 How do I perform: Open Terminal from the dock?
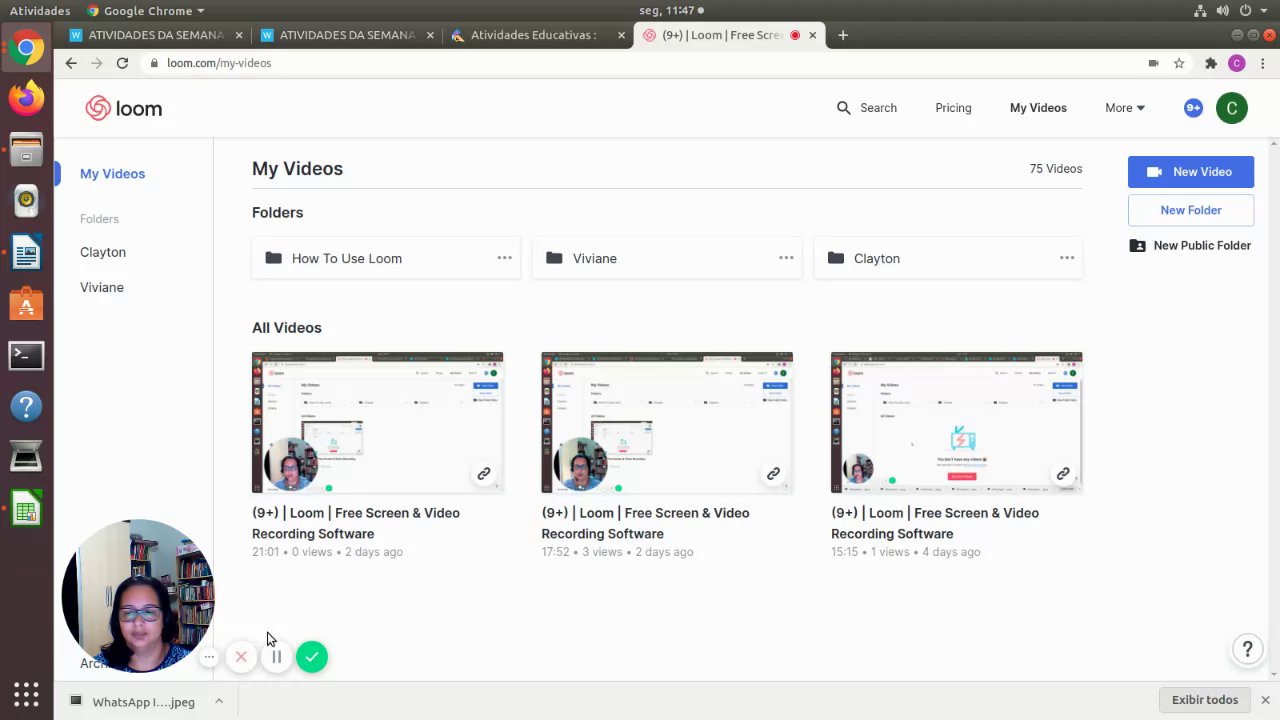pos(26,355)
